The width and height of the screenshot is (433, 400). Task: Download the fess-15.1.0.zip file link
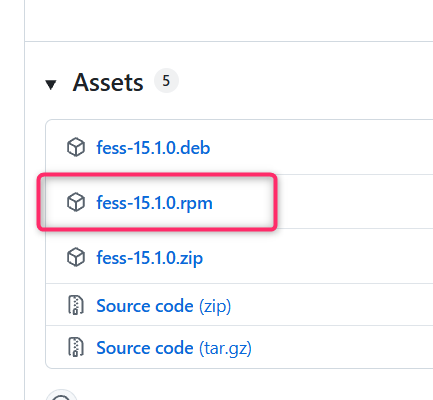tap(150, 258)
